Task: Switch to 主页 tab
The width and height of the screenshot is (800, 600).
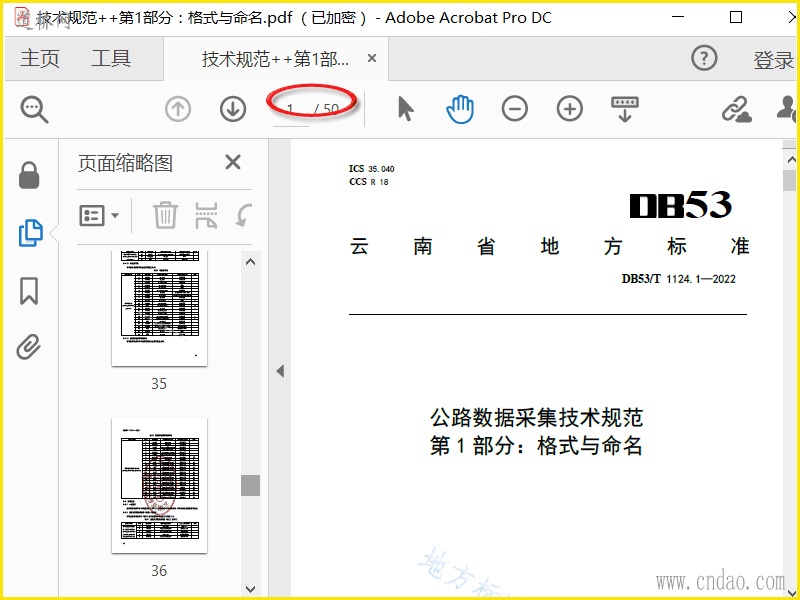Action: click(40, 59)
